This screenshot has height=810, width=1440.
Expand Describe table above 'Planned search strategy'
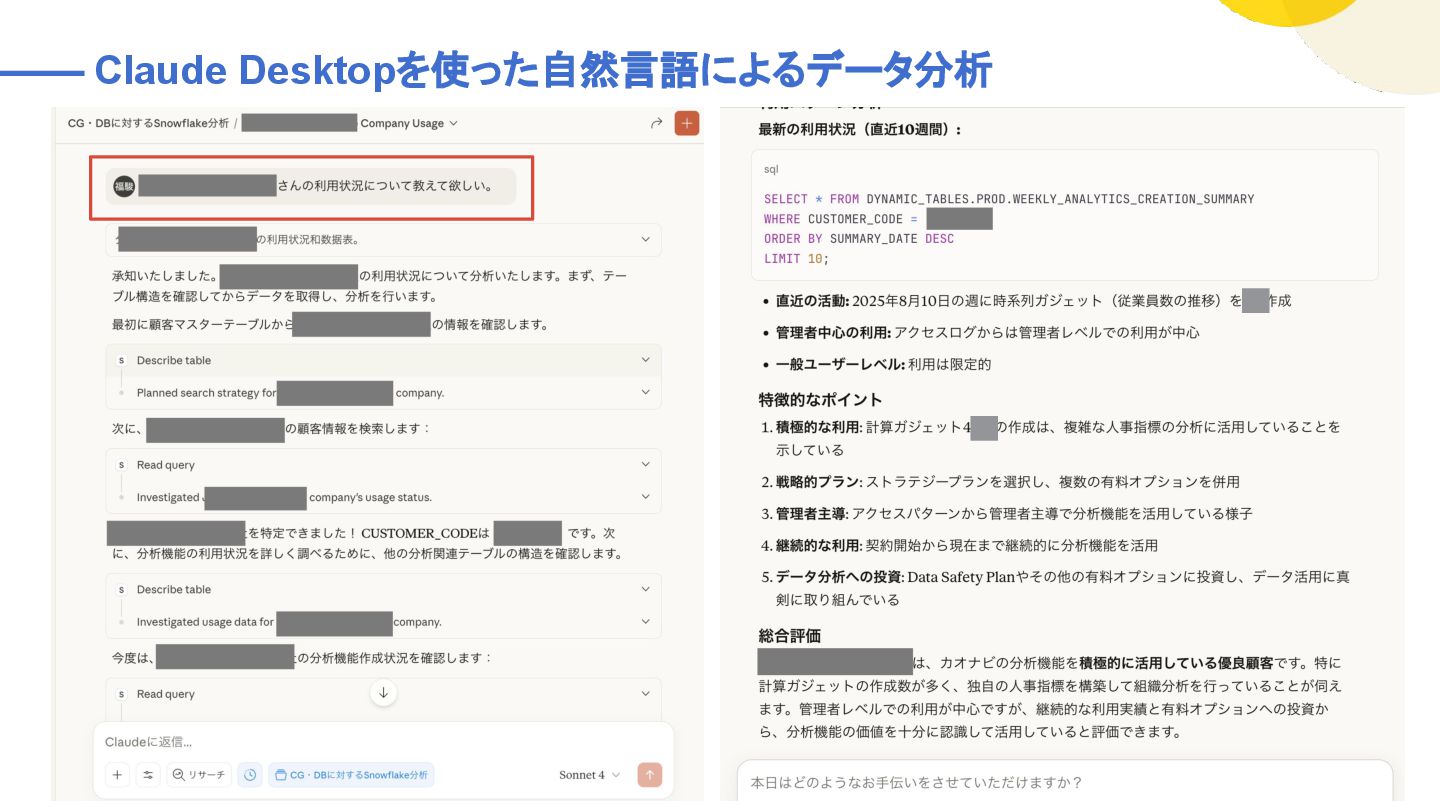383,360
